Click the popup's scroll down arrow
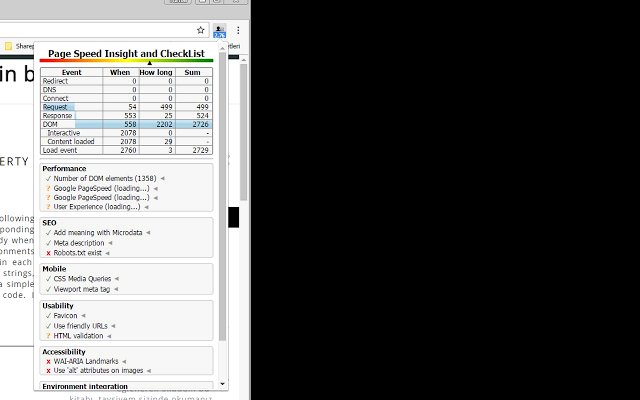The height and width of the screenshot is (400, 640). coord(222,384)
